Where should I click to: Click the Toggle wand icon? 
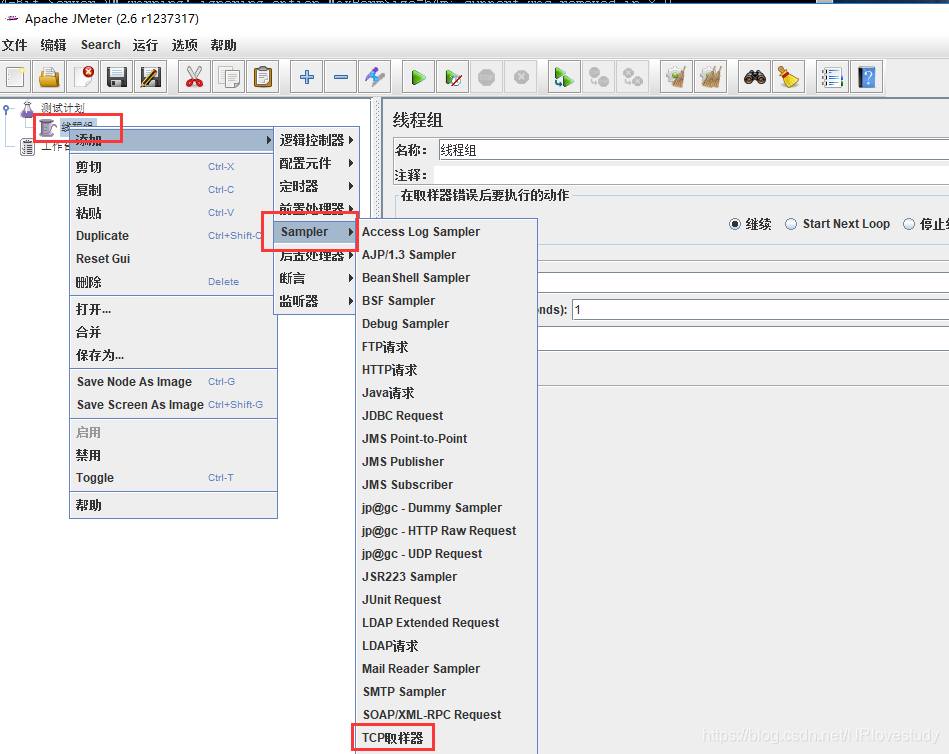pyautogui.click(x=375, y=77)
